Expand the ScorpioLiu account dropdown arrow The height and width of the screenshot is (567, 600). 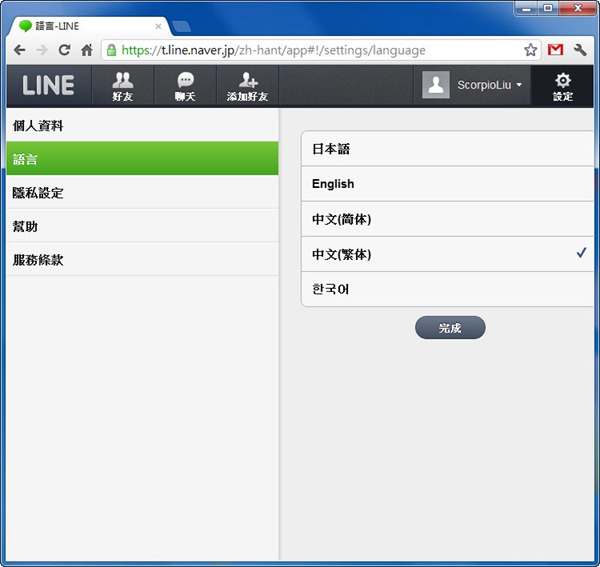pos(519,85)
